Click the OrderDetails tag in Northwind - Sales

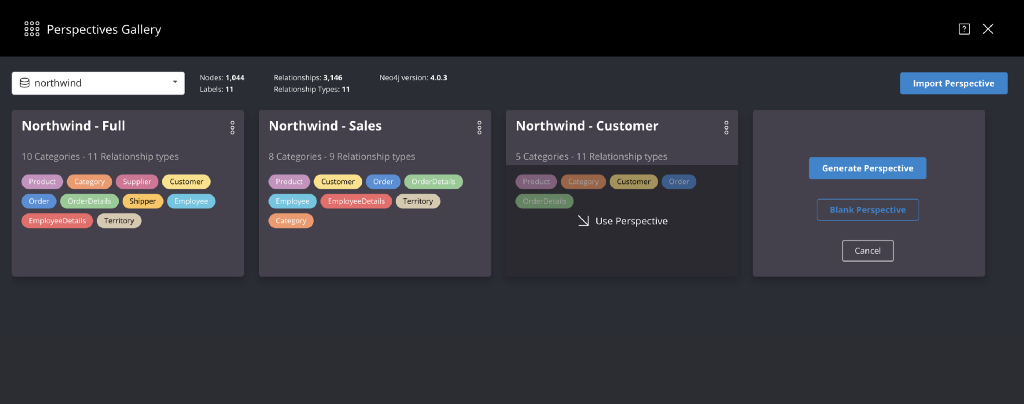tap(434, 181)
